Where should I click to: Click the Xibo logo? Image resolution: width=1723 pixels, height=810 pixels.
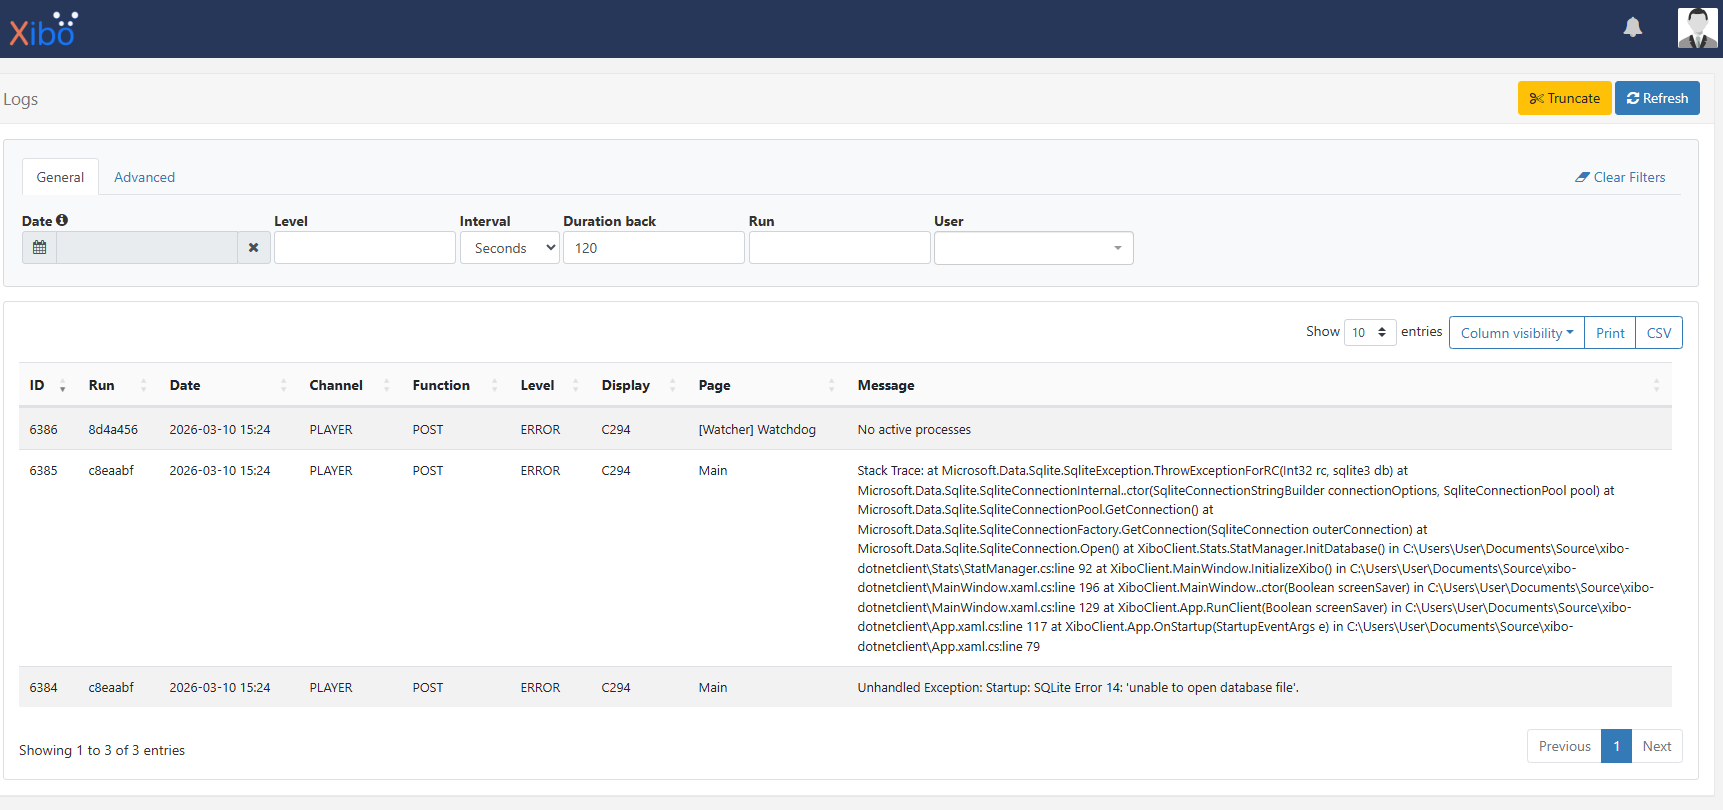tap(43, 30)
